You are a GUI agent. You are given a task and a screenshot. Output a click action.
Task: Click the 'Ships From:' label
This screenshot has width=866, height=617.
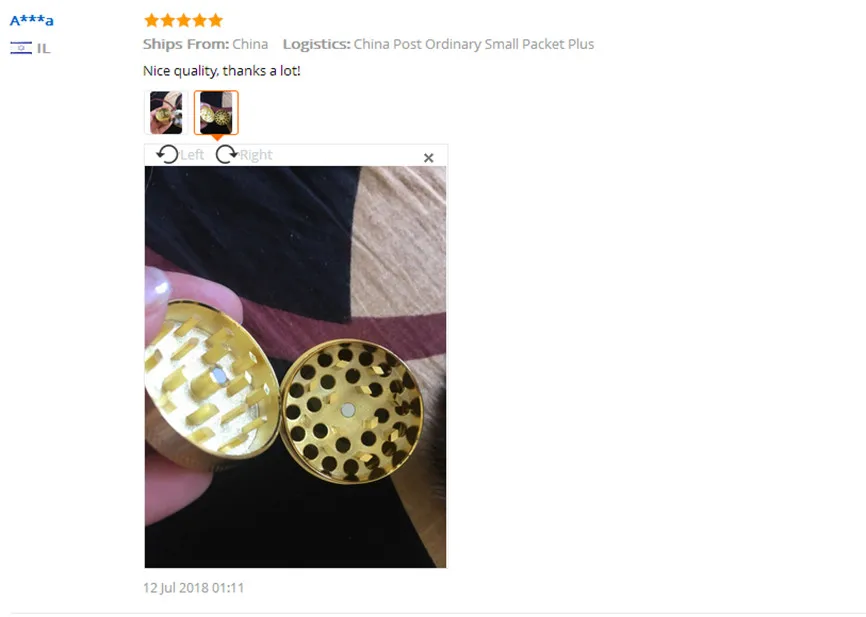[x=186, y=44]
